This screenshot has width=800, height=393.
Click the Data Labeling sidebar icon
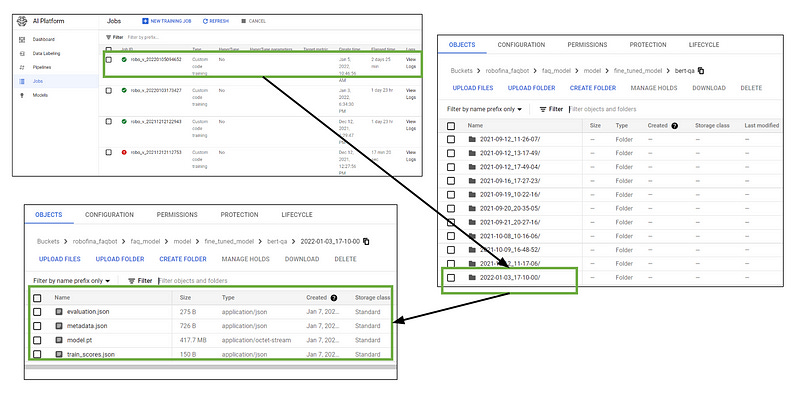21,53
